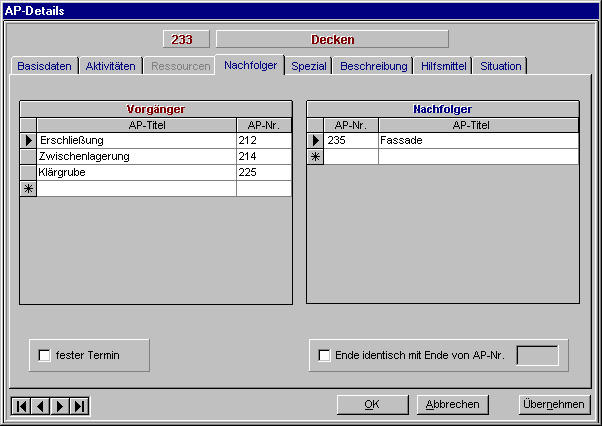Toggle Ende identisch mit Ende checkbox
This screenshot has height=426, width=602.
[323, 354]
